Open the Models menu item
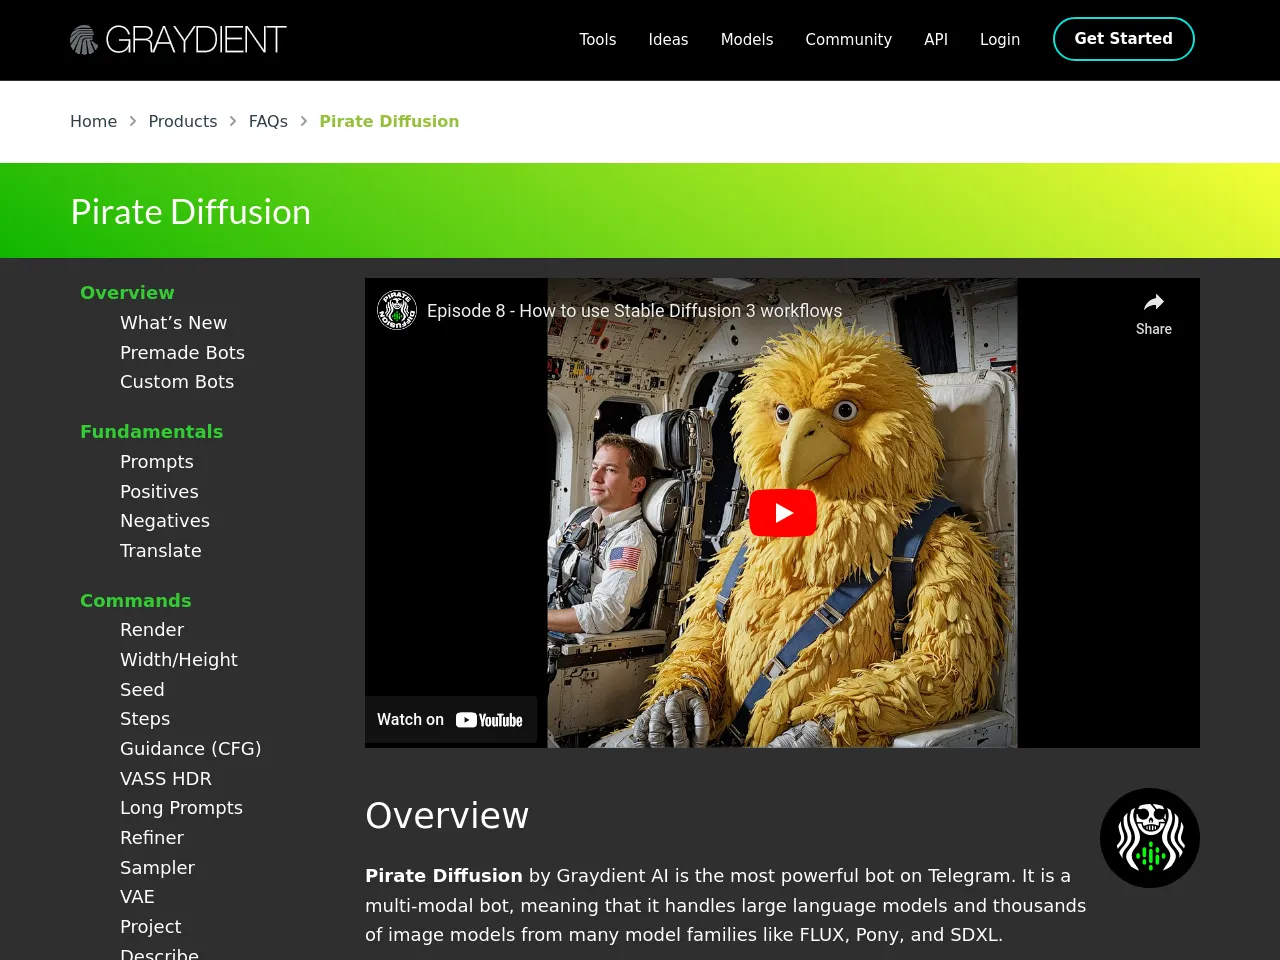The width and height of the screenshot is (1280, 960). [746, 40]
